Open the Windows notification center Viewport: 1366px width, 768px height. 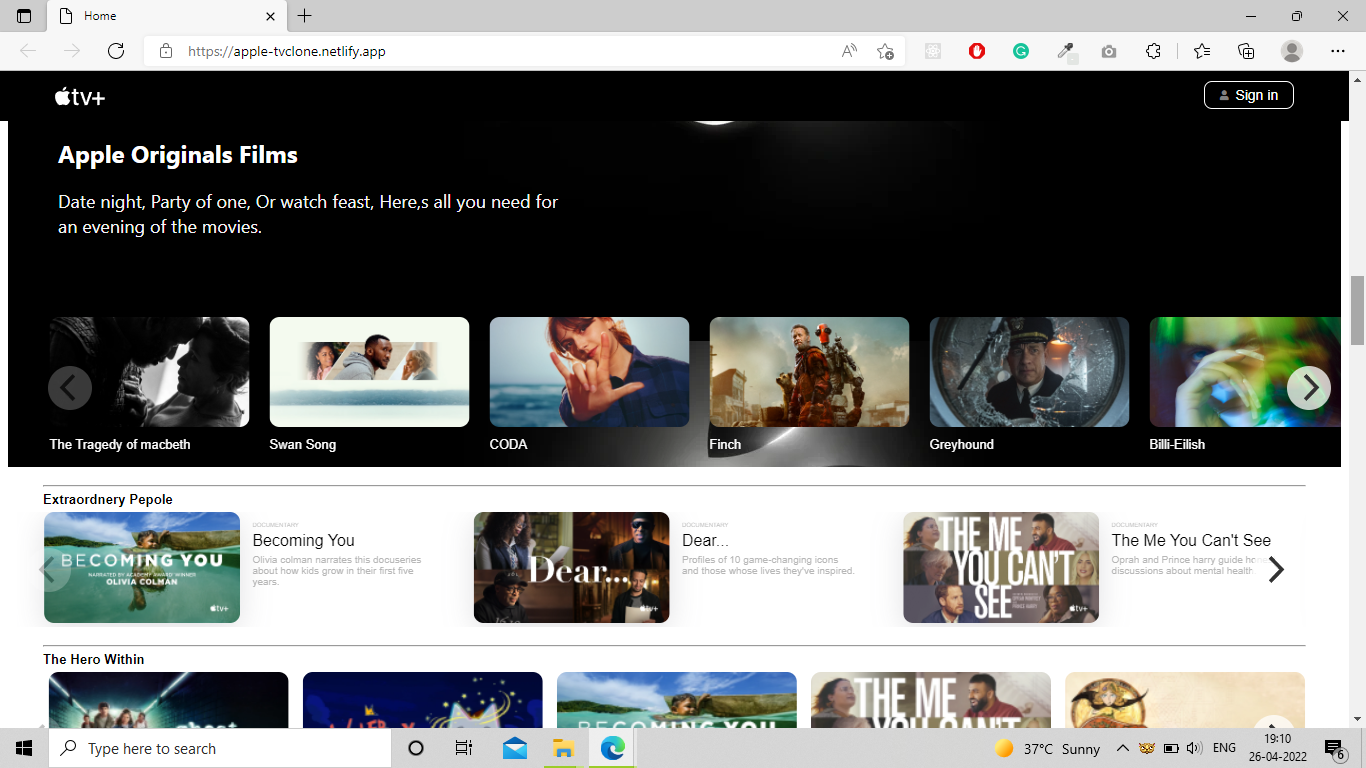point(1333,748)
